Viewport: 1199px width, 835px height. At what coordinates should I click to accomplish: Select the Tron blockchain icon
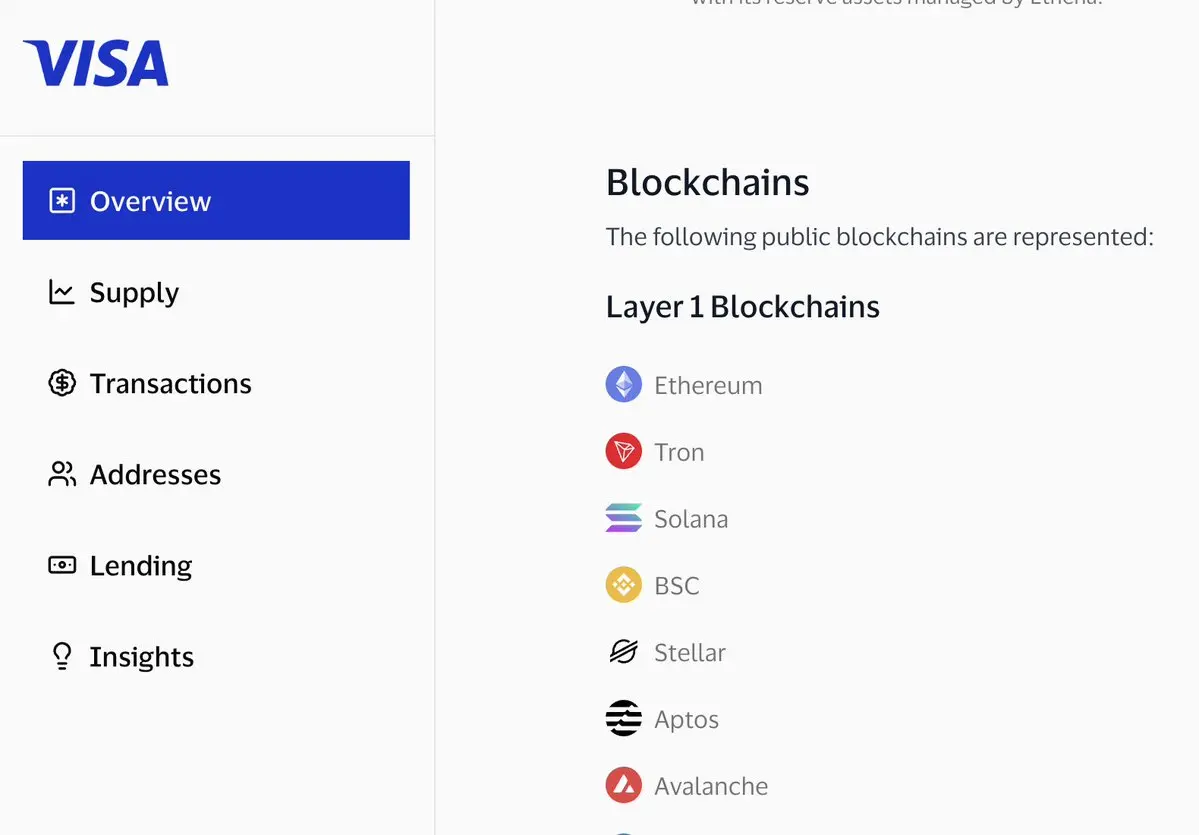pyautogui.click(x=624, y=451)
